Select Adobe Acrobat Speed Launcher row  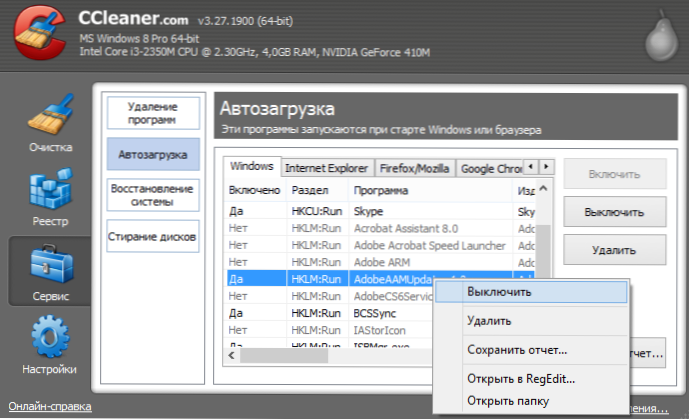click(x=381, y=246)
